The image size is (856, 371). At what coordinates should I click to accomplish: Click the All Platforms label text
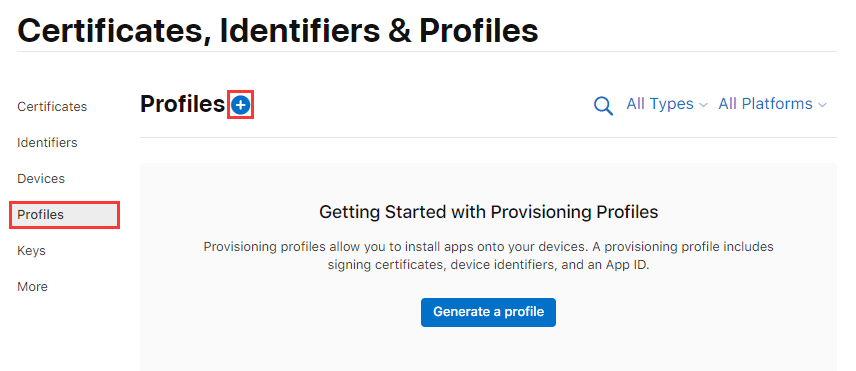(765, 104)
